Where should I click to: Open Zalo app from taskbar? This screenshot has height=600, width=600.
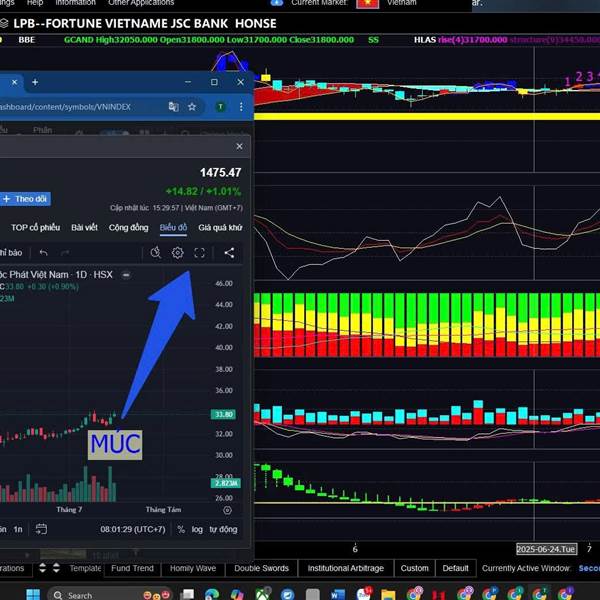364,593
